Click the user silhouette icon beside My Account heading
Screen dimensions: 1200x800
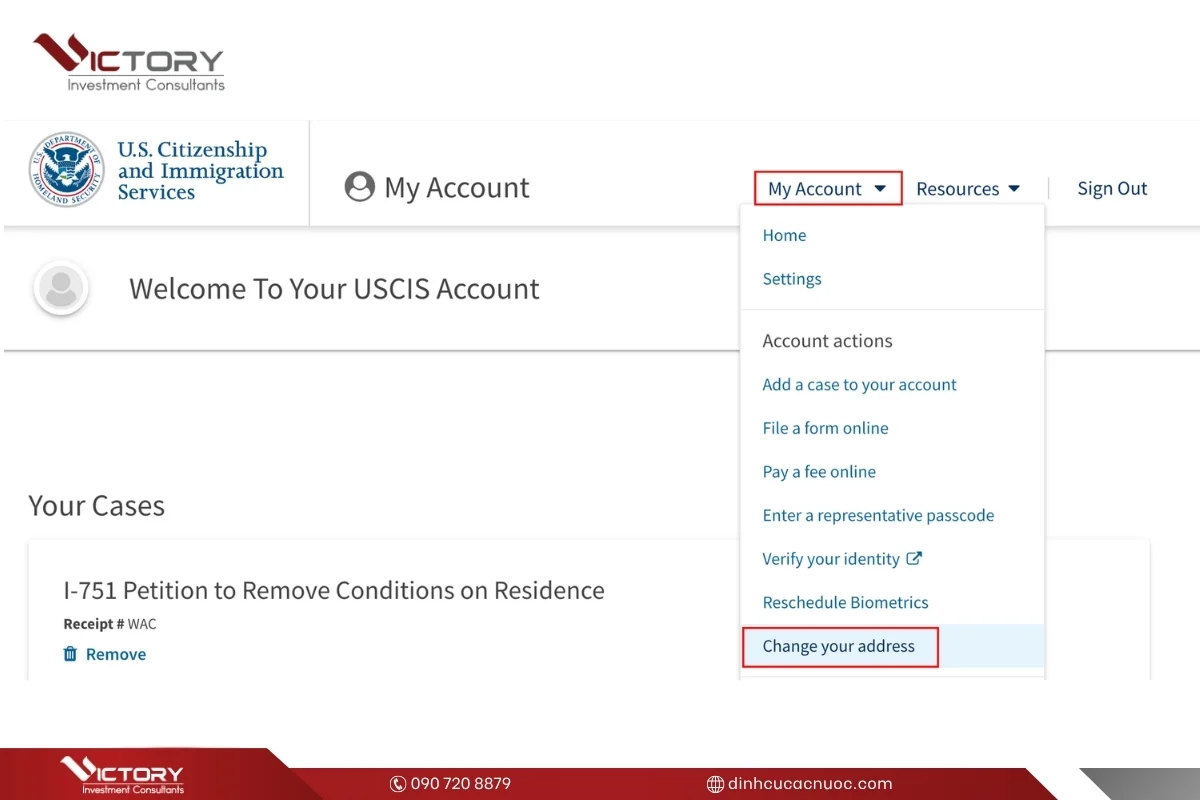tap(359, 187)
